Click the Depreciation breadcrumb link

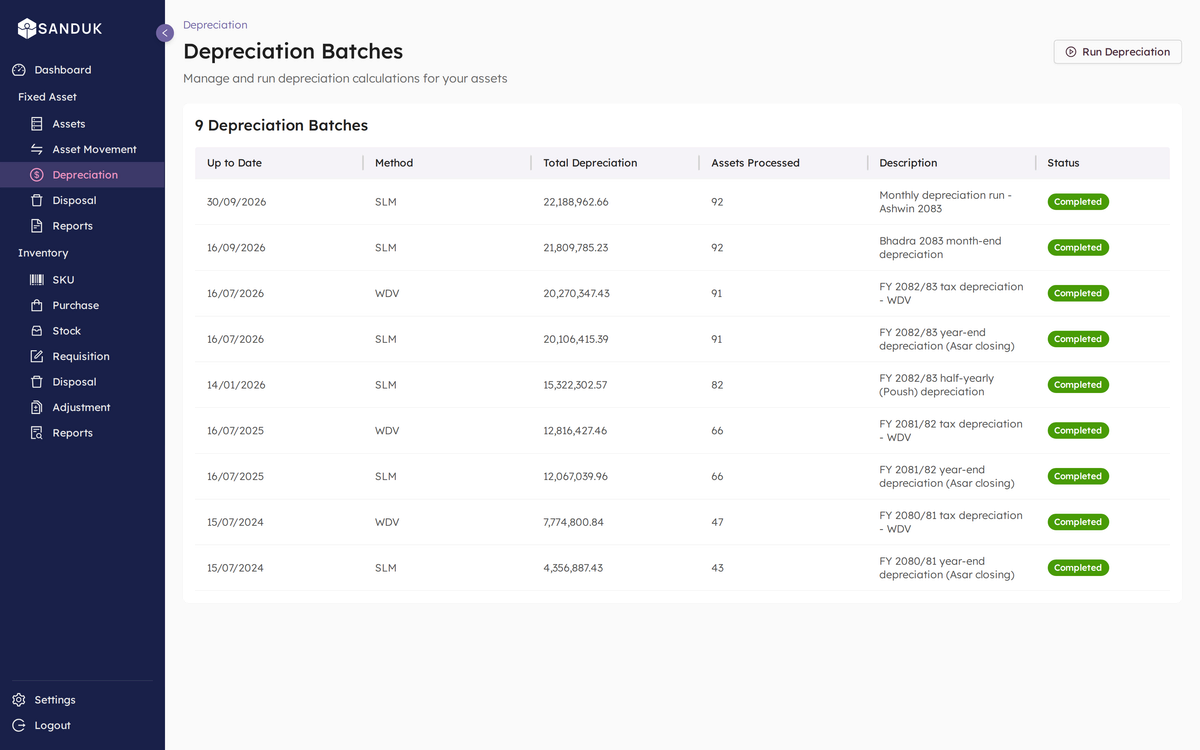(x=215, y=25)
